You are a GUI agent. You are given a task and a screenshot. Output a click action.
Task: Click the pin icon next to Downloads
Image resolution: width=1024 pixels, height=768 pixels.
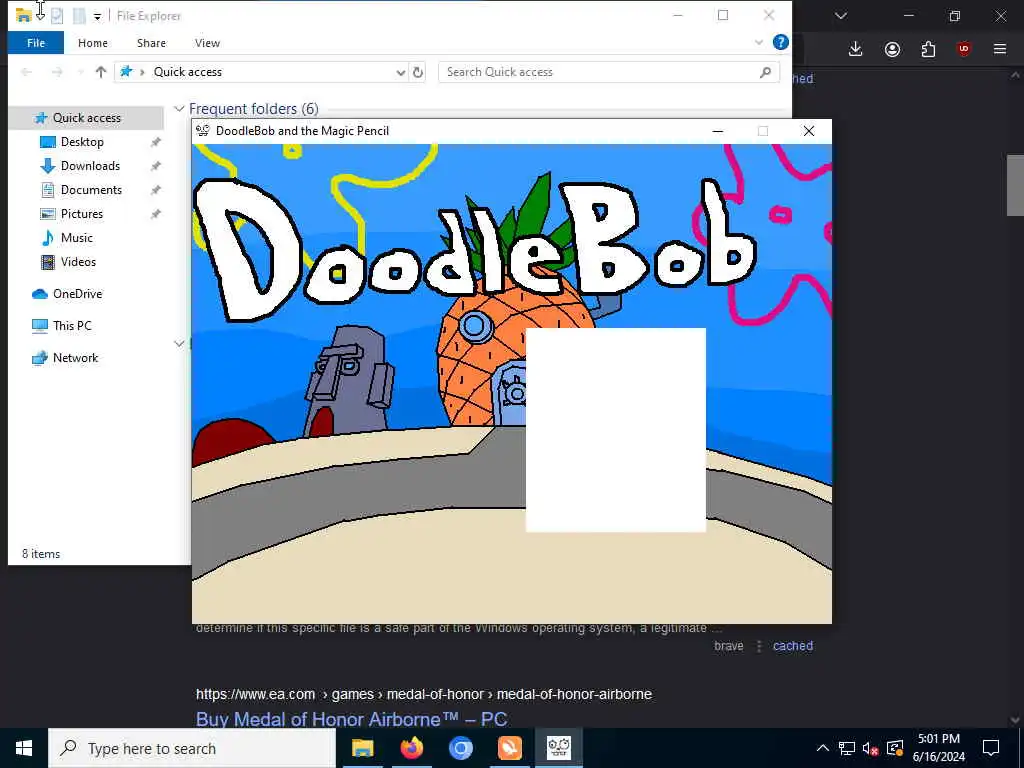155,166
